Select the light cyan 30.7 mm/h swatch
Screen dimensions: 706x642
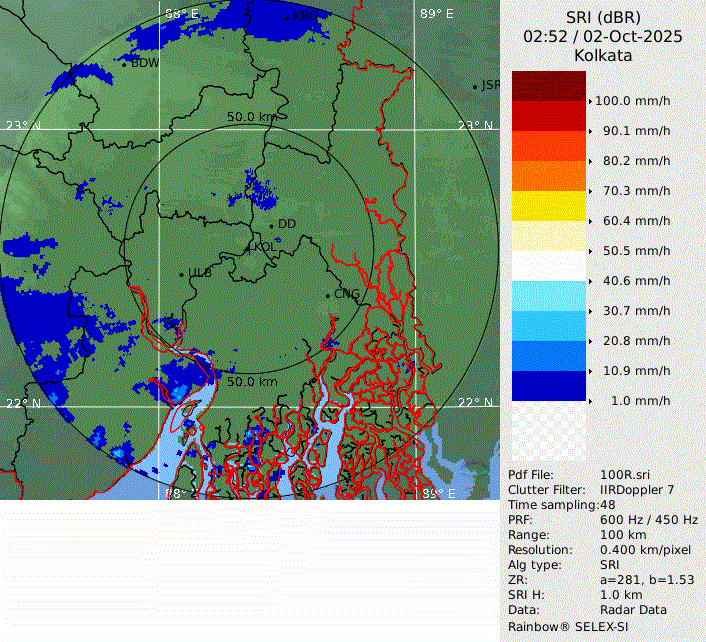548,296
